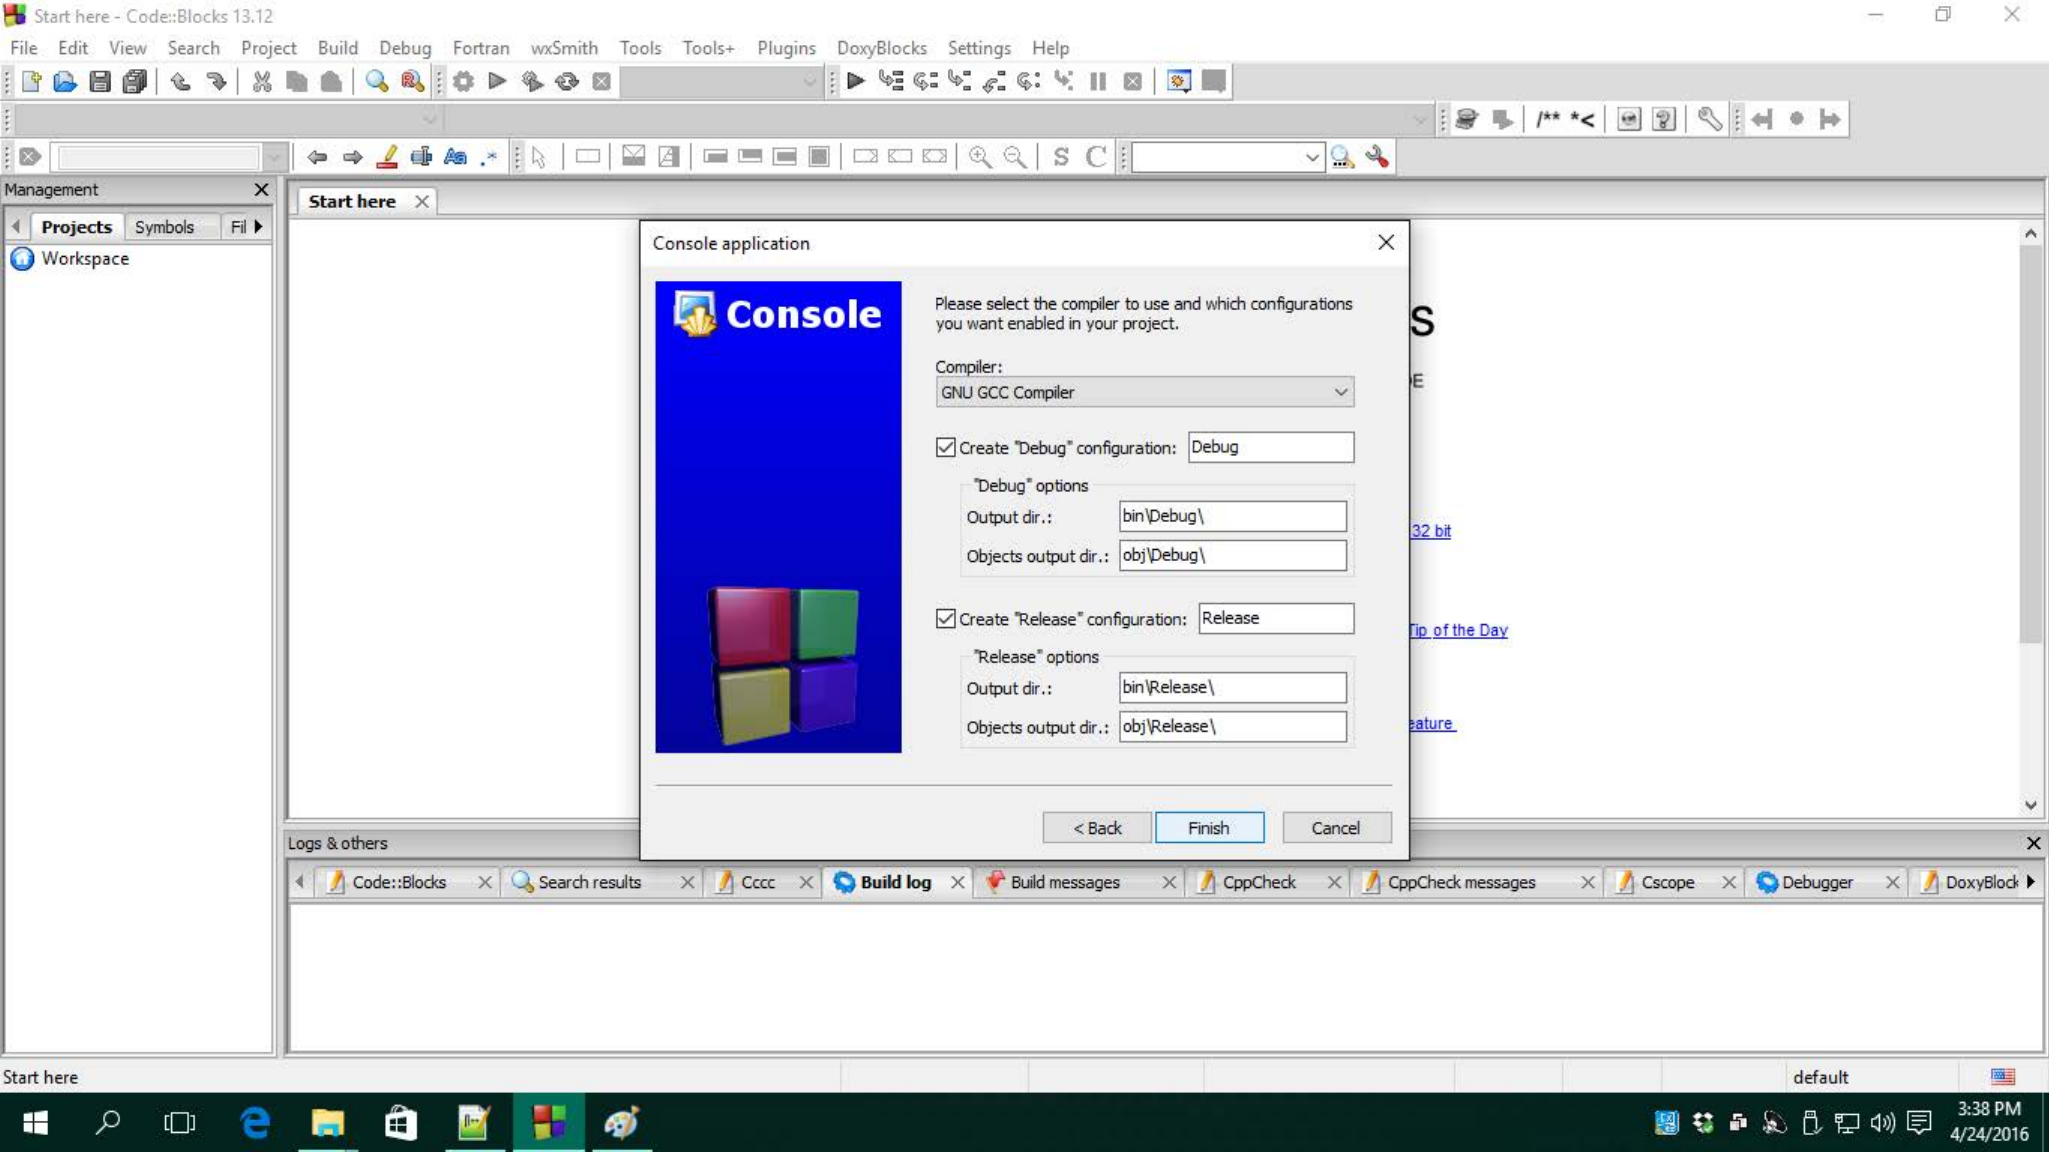Click the Start here page scrollbar

click(x=2029, y=440)
